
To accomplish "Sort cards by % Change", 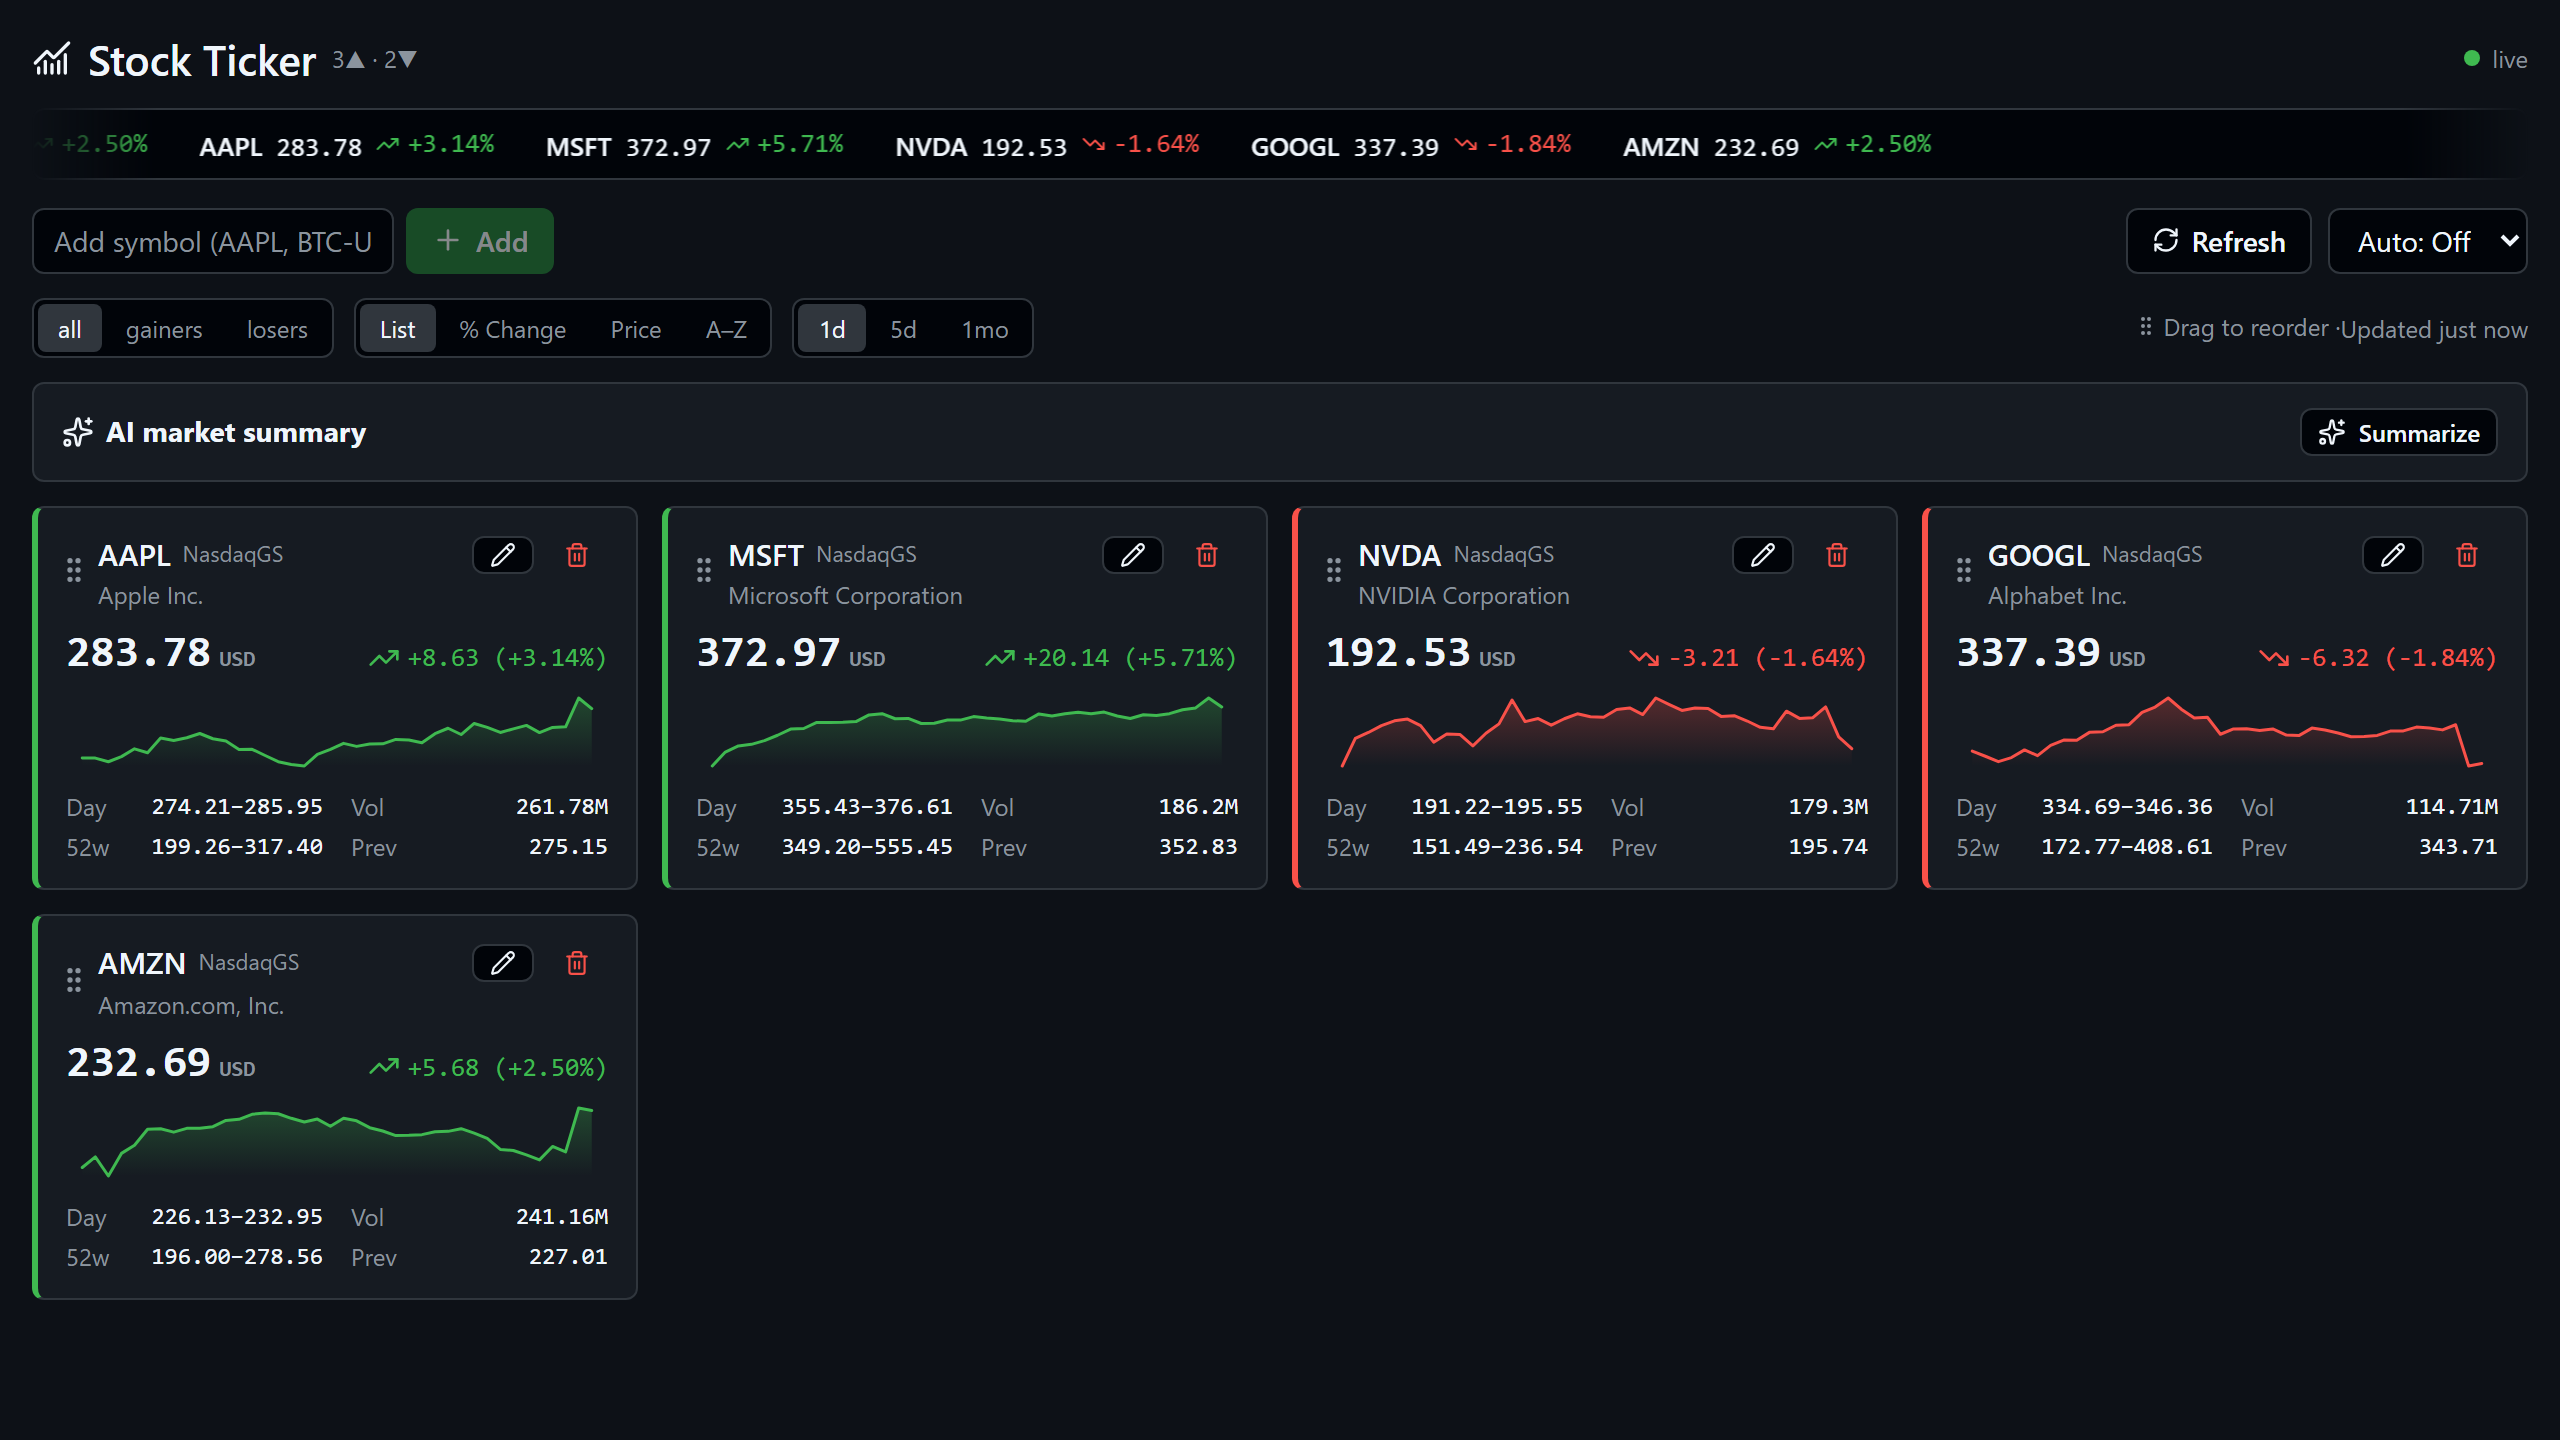I will point(512,329).
